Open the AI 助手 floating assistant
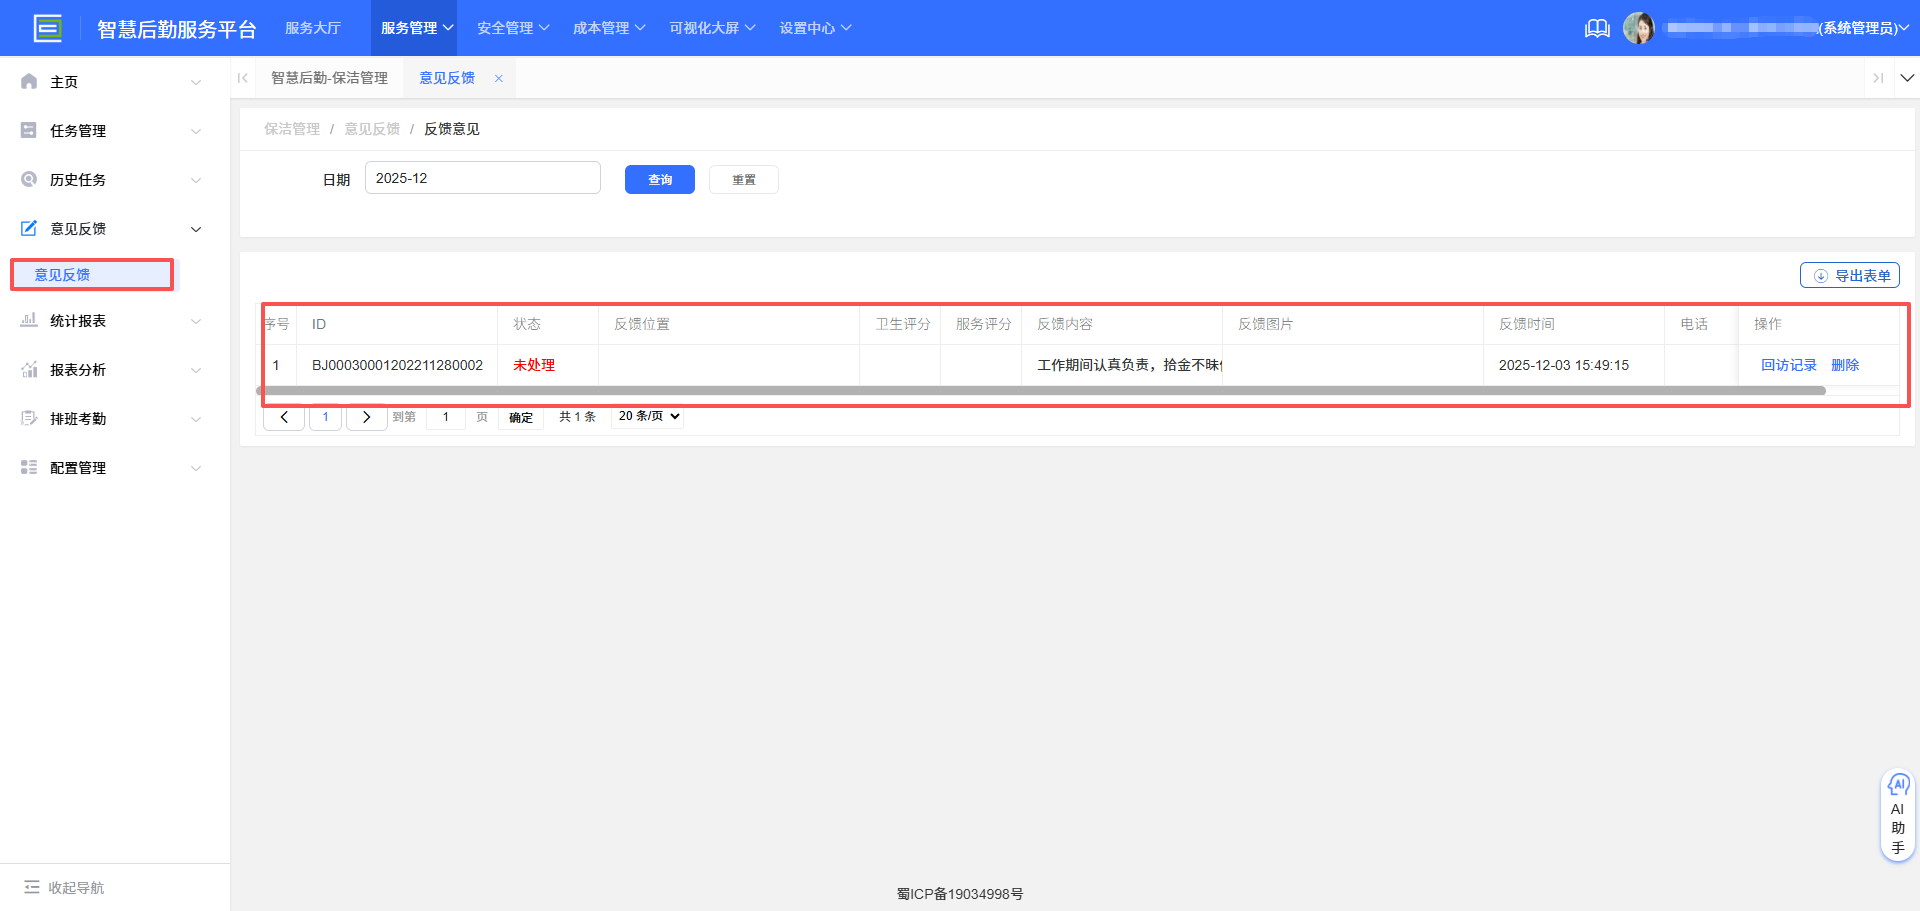 1898,813
